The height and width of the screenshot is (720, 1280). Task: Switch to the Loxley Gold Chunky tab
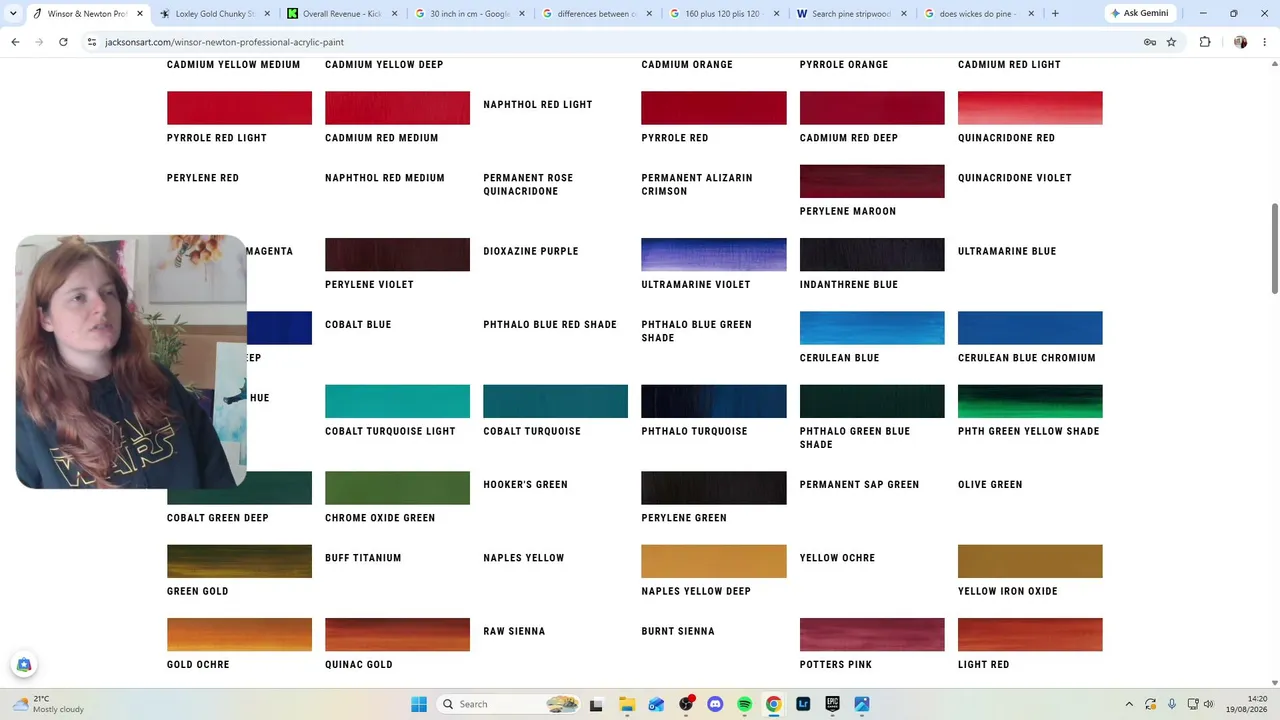215,14
